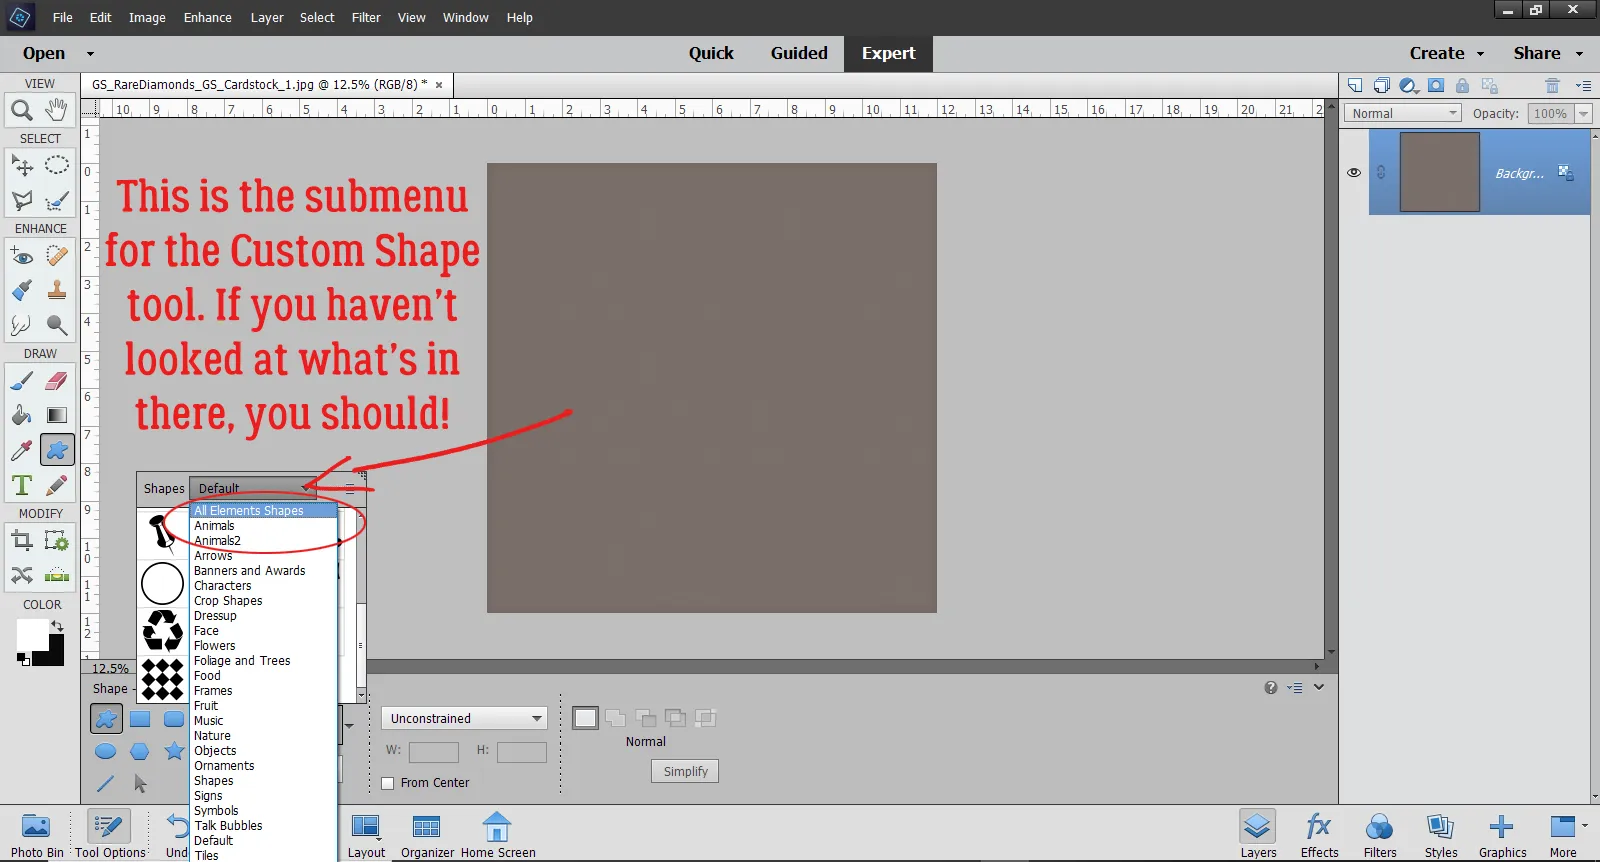Image resolution: width=1600 pixels, height=862 pixels.
Task: Choose the Horizontal Type tool
Action: [21, 486]
